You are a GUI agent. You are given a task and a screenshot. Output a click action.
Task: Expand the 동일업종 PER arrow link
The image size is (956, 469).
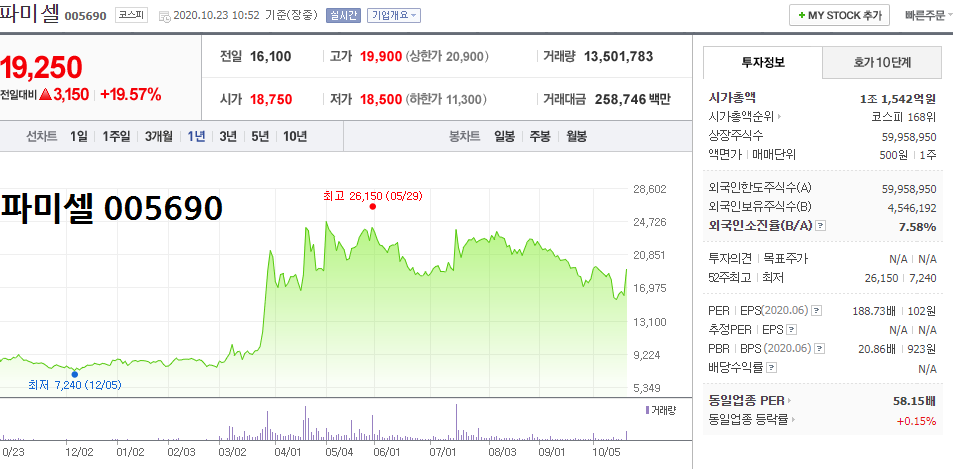[x=789, y=401]
